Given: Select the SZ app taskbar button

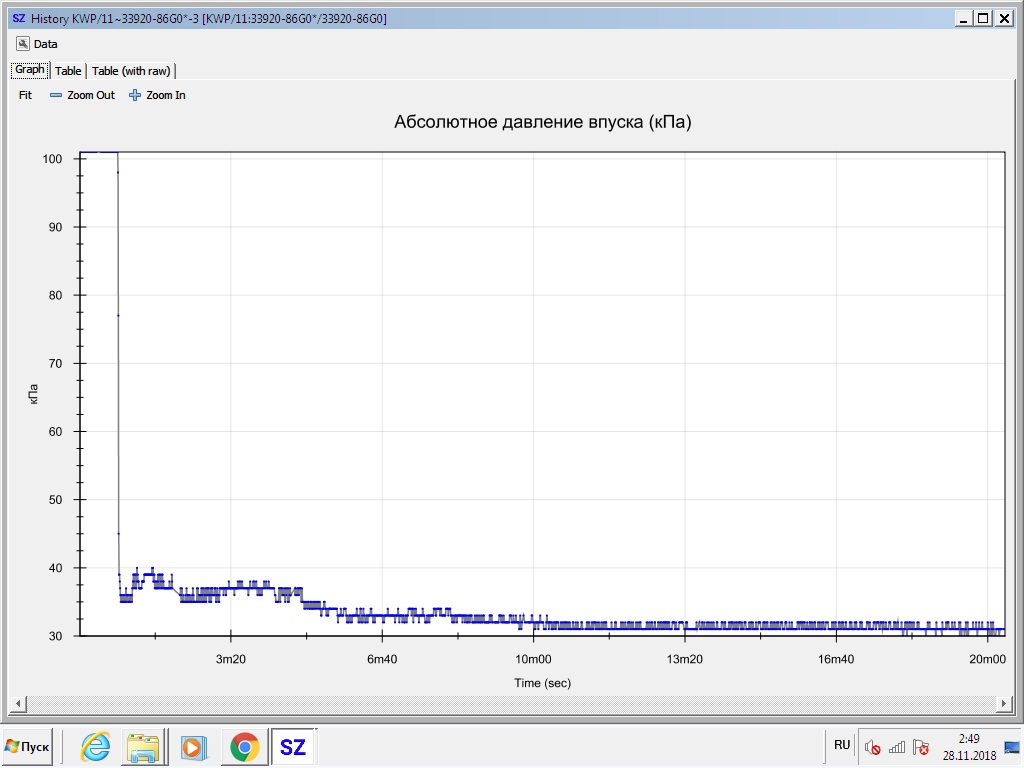Looking at the screenshot, I should (293, 746).
